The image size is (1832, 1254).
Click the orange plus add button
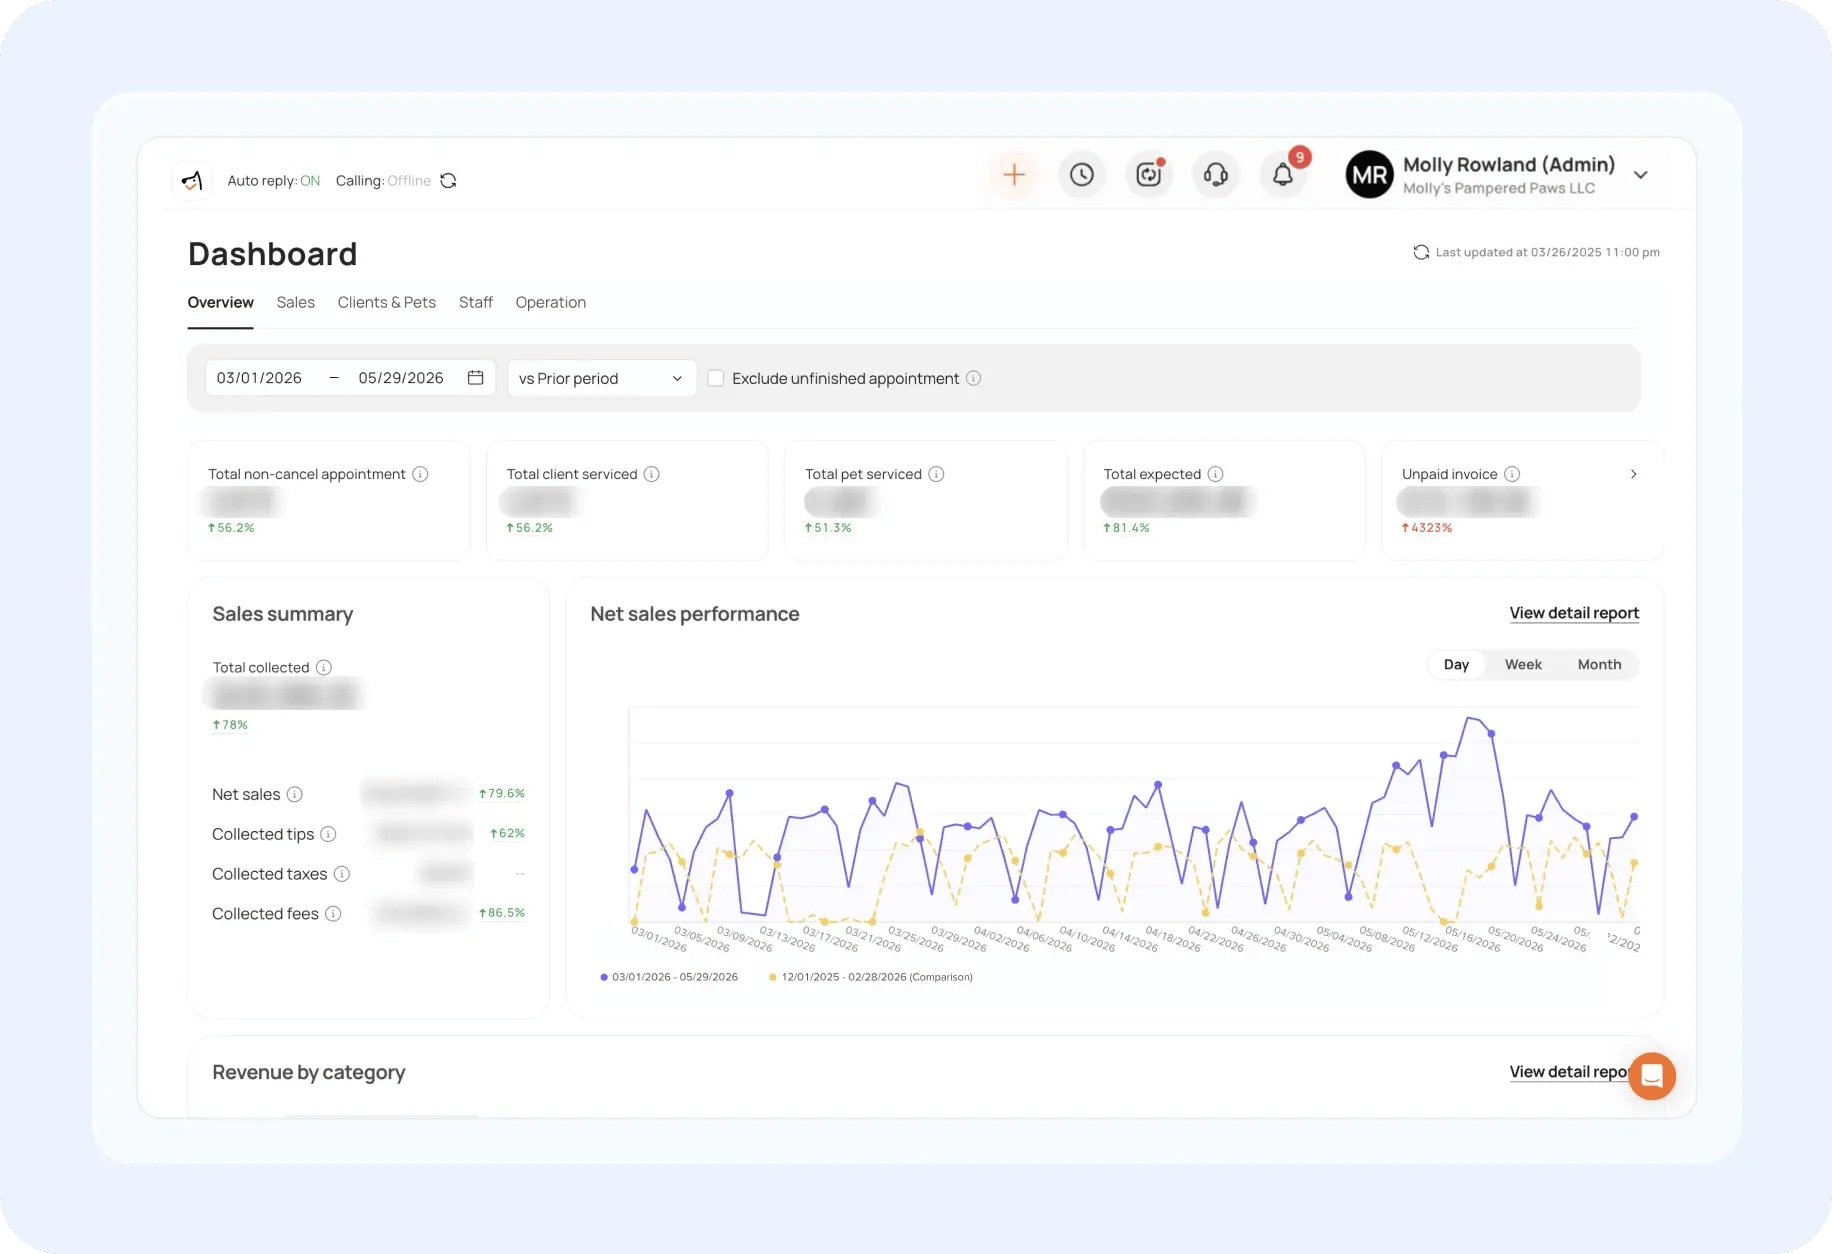coord(1014,175)
